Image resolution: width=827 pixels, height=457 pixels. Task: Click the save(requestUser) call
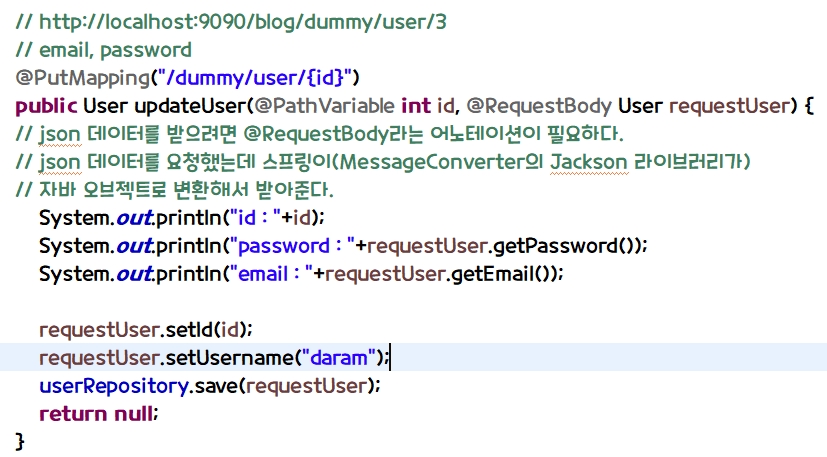point(284,386)
